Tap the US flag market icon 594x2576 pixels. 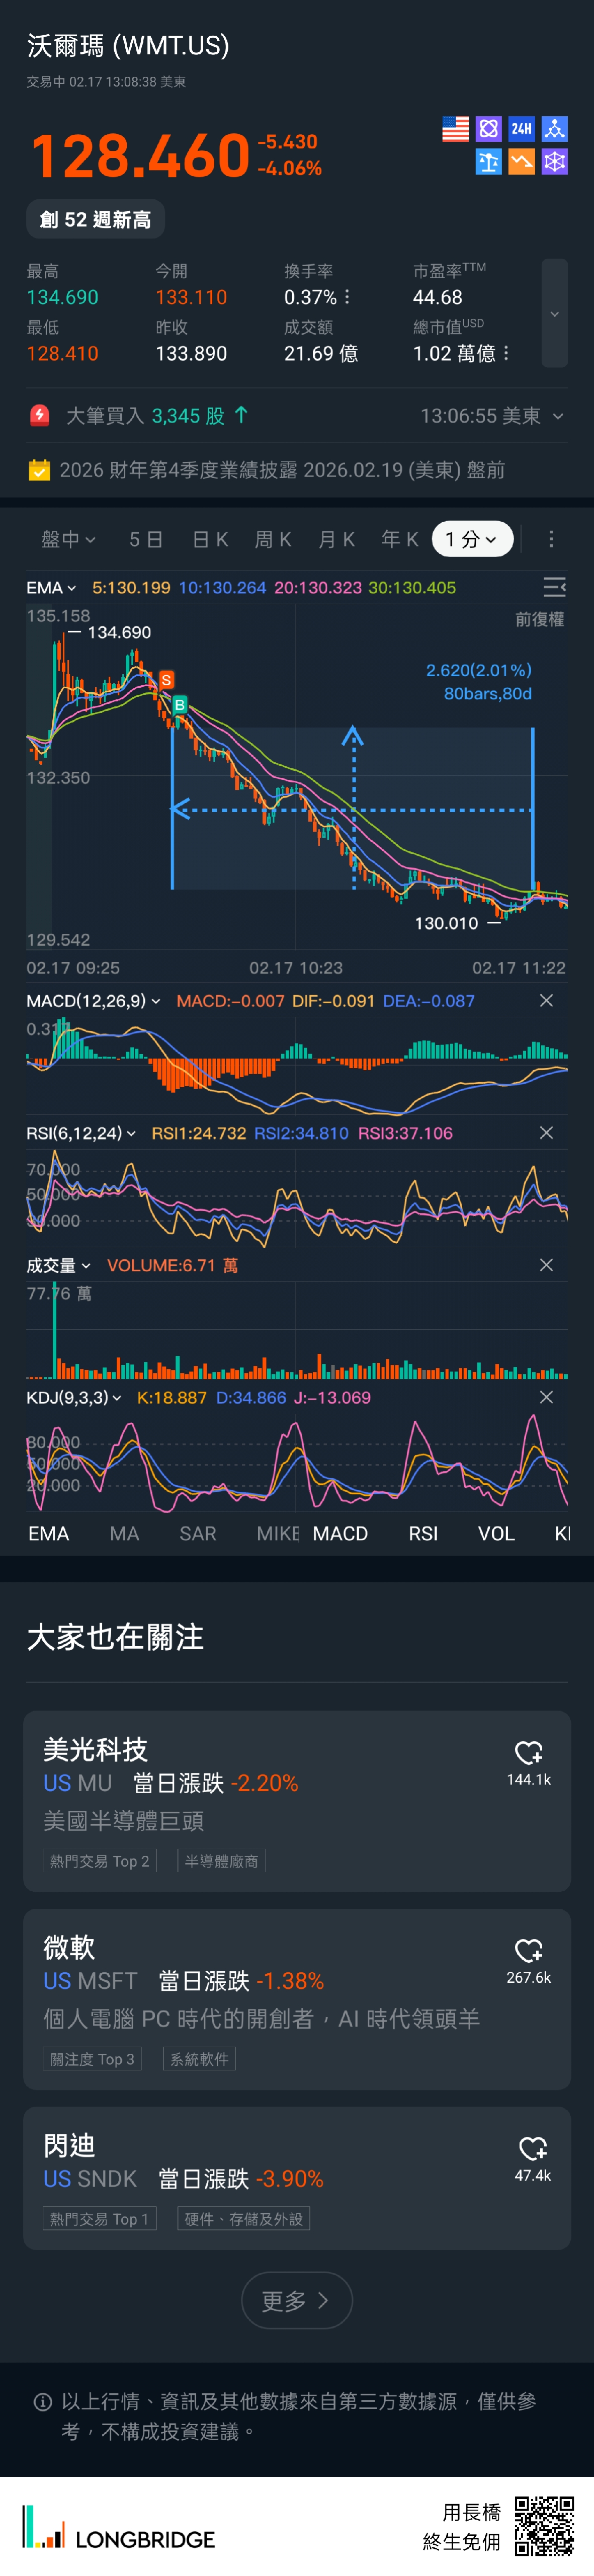[x=455, y=129]
